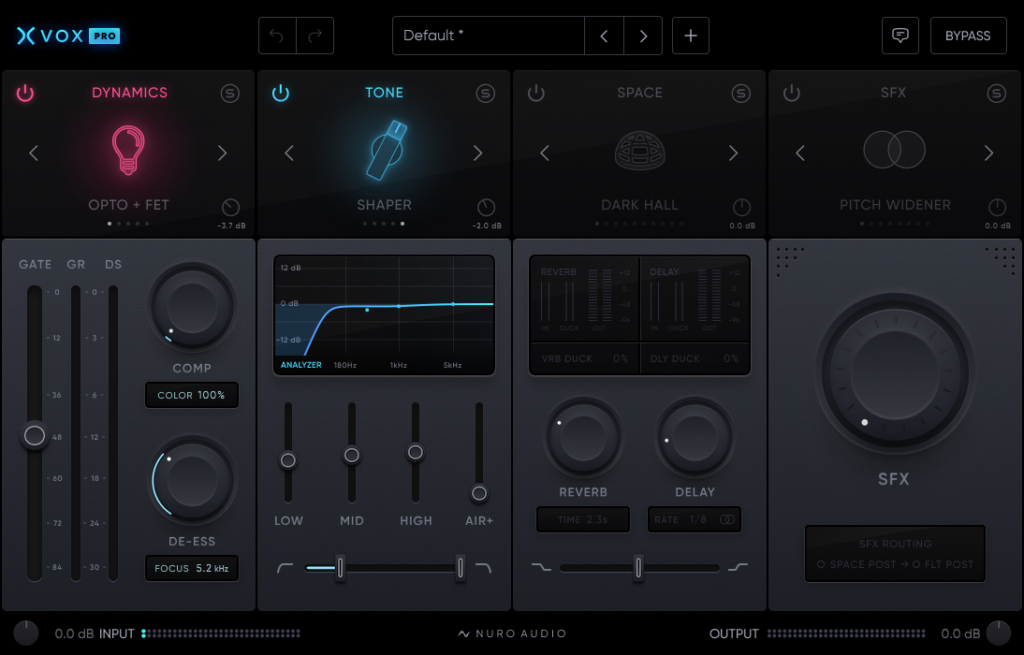This screenshot has height=655, width=1024.
Task: Click the Pitch Widener overlapping circles icon
Action: point(894,151)
